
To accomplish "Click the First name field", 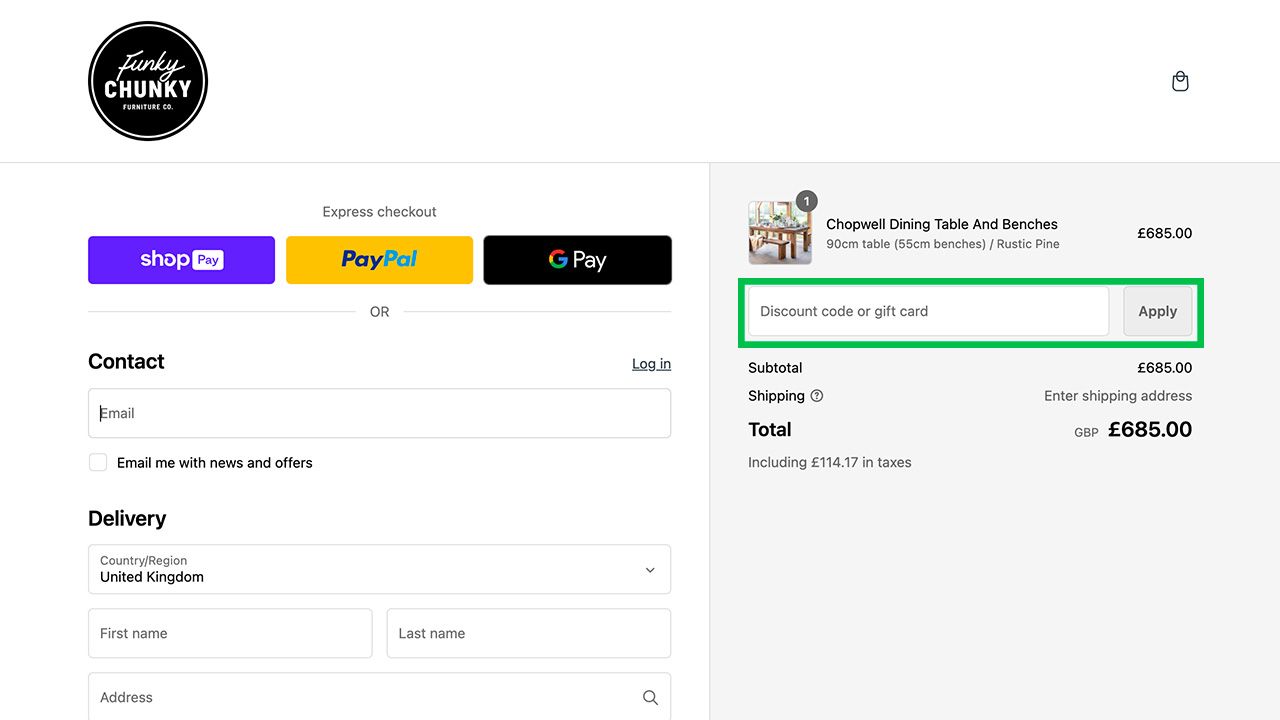I will [x=230, y=633].
